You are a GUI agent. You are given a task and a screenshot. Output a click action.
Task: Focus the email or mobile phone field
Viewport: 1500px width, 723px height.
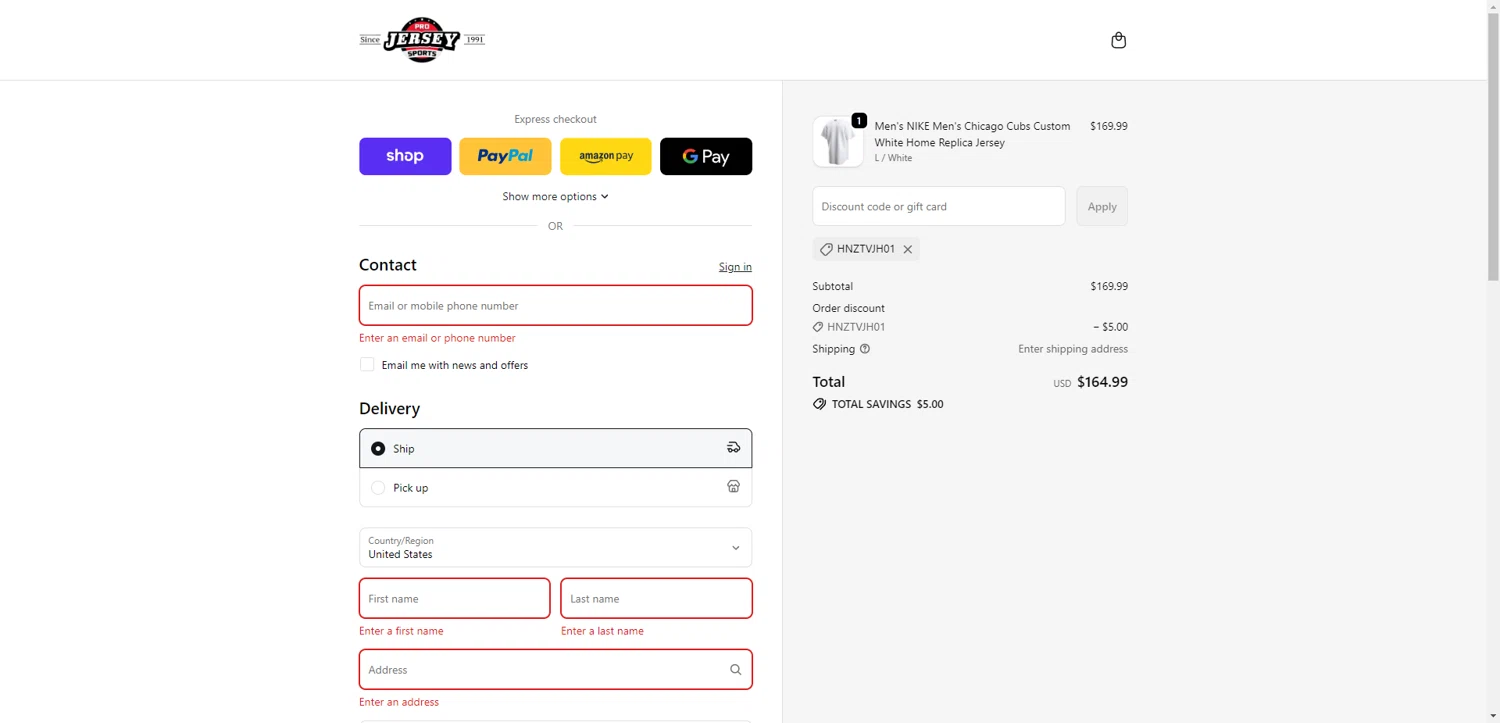pos(555,305)
